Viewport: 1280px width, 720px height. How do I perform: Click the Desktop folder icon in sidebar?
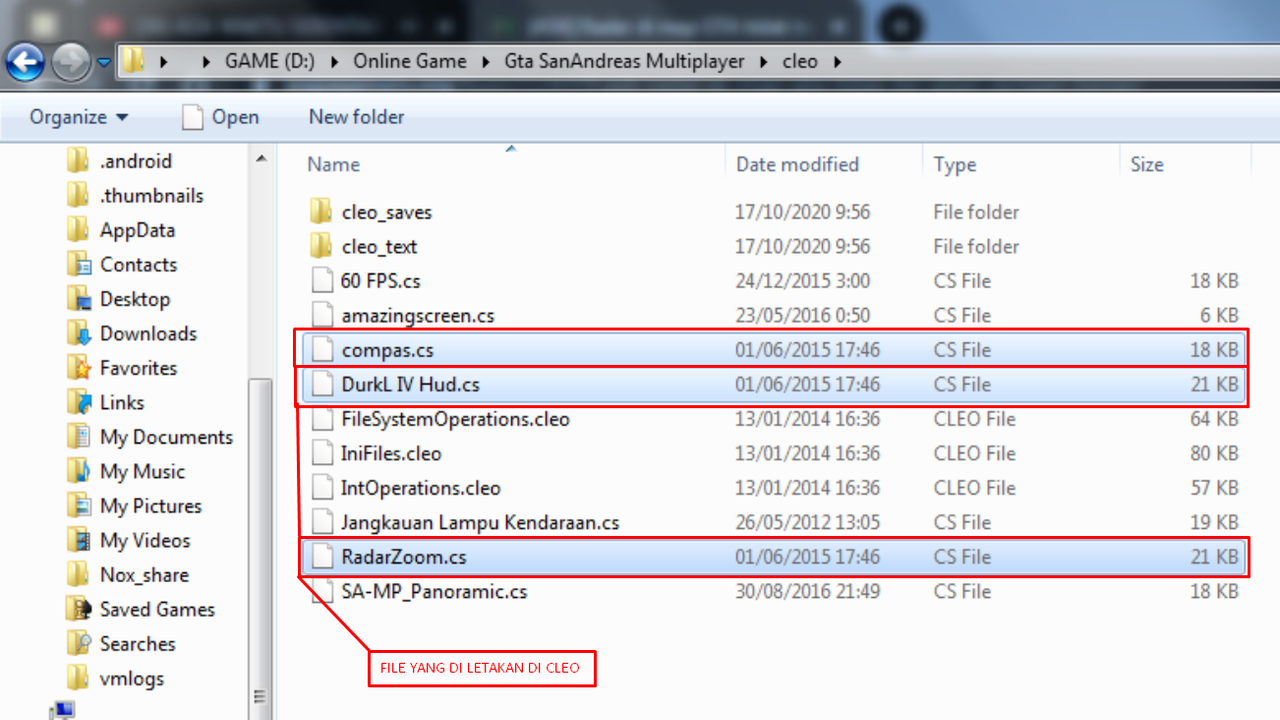(x=79, y=299)
